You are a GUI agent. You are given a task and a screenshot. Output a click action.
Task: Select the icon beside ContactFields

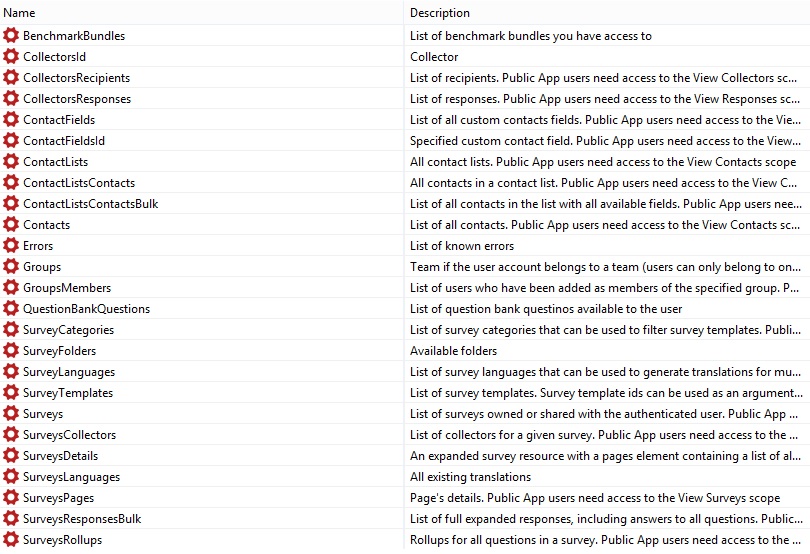pos(11,120)
